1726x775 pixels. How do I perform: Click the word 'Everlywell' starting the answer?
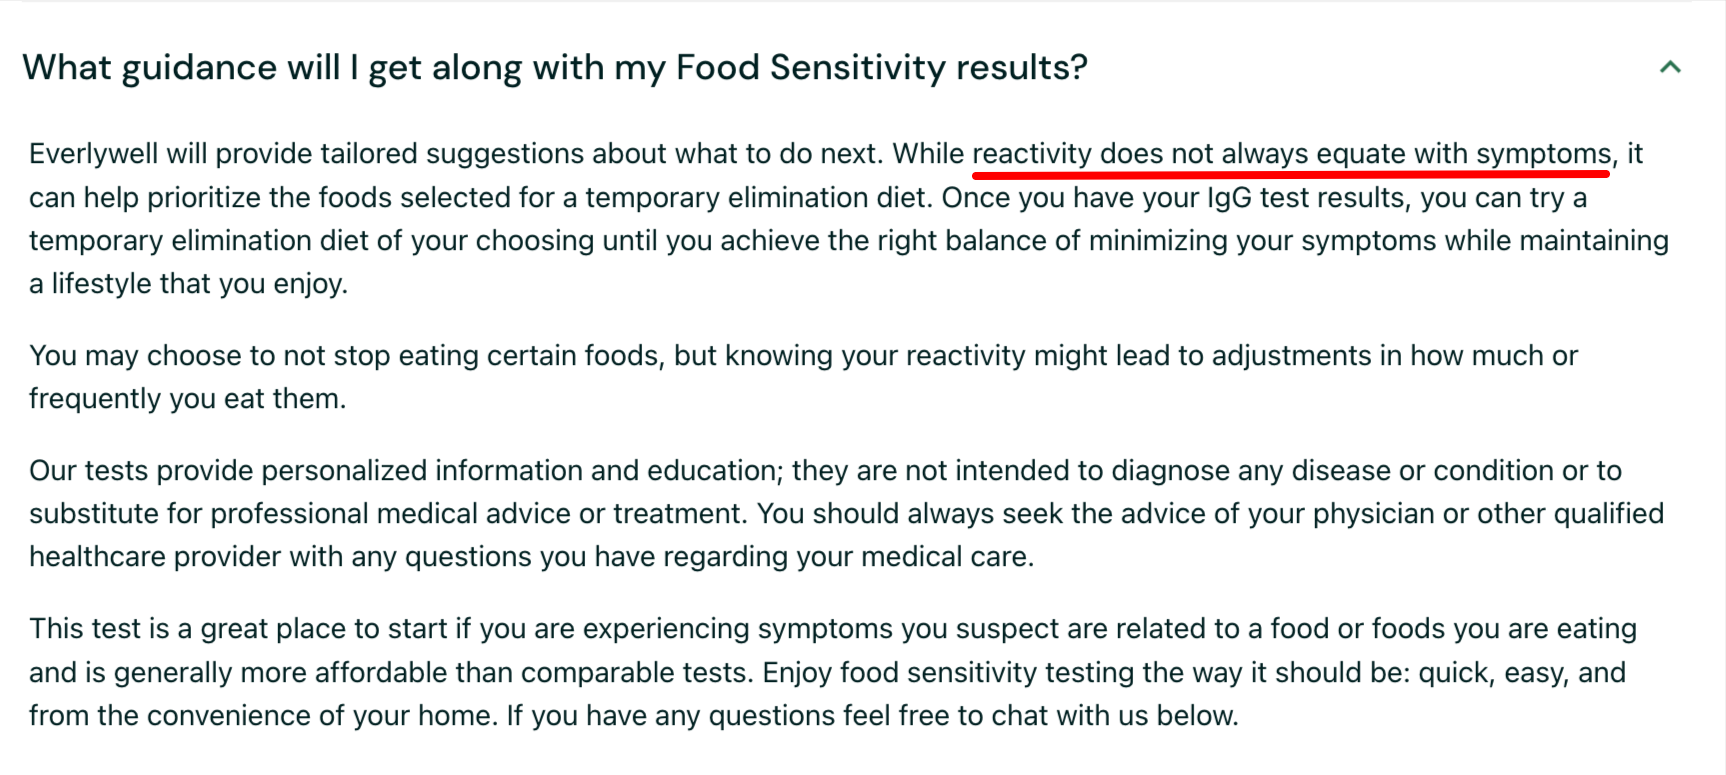pos(94,154)
